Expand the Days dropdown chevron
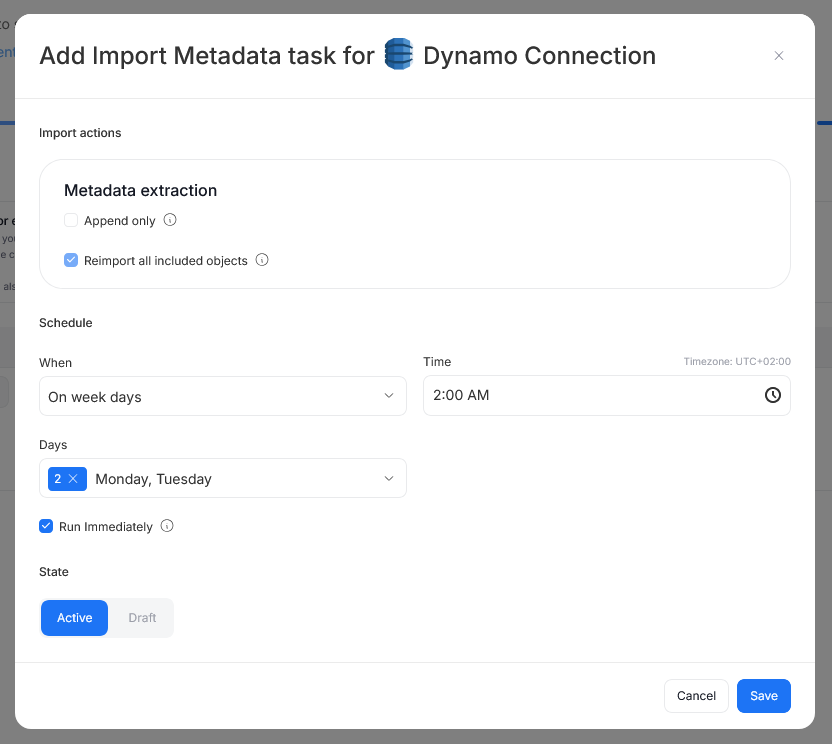 coord(389,478)
